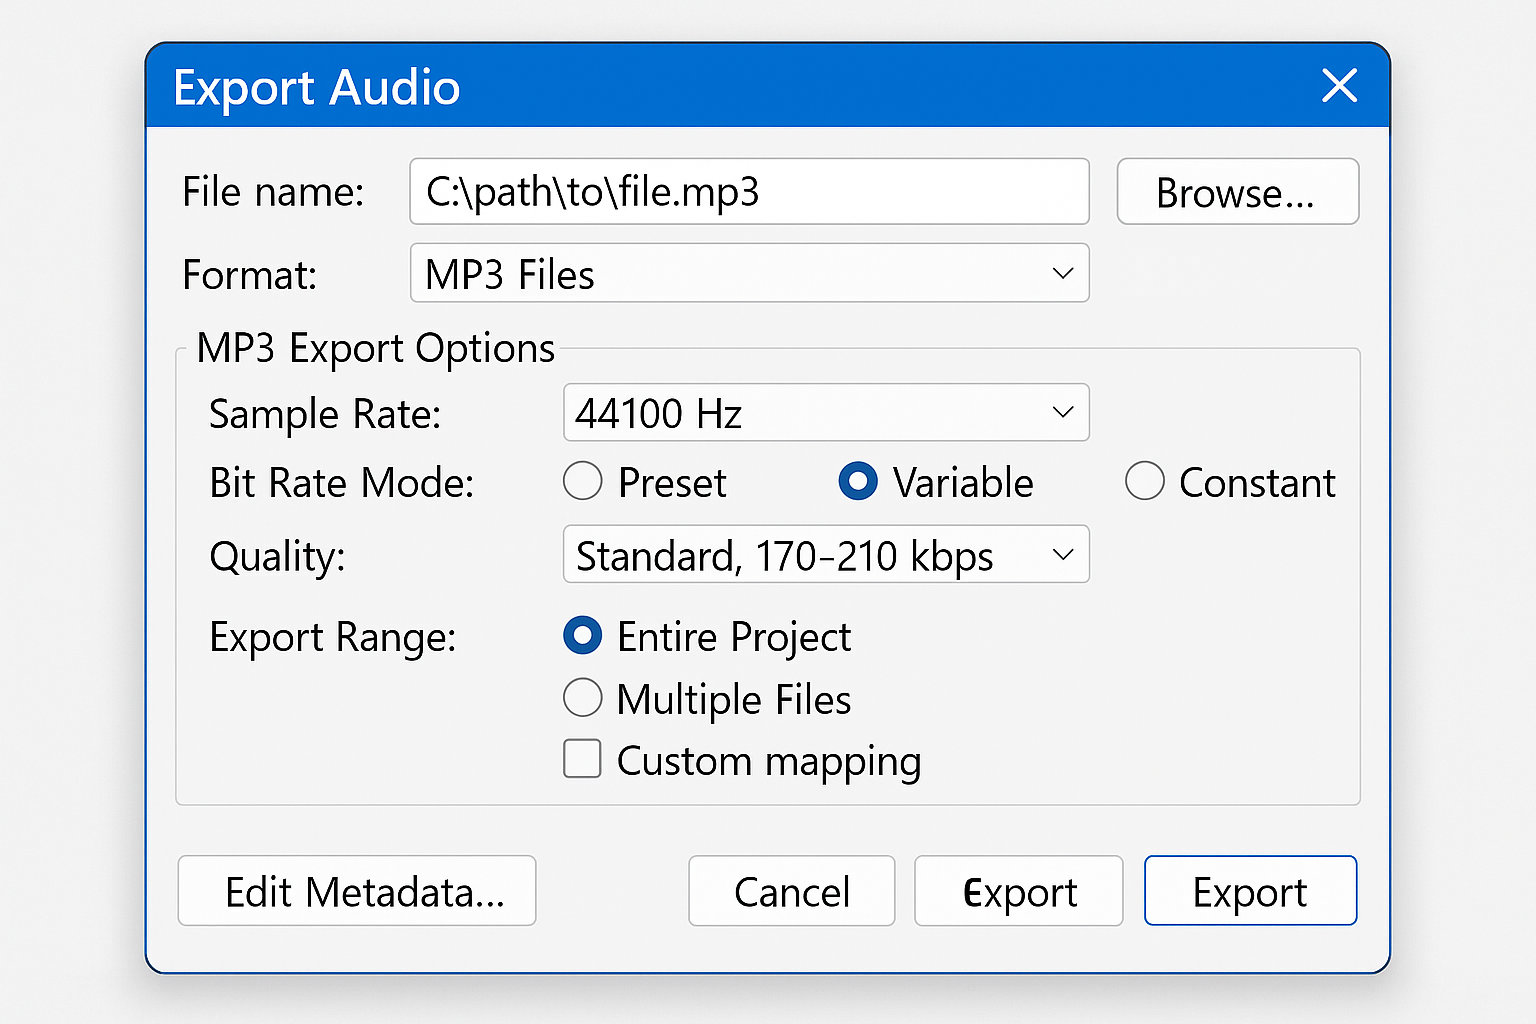Image resolution: width=1536 pixels, height=1024 pixels.
Task: Click the middle Export button
Action: 1018,891
